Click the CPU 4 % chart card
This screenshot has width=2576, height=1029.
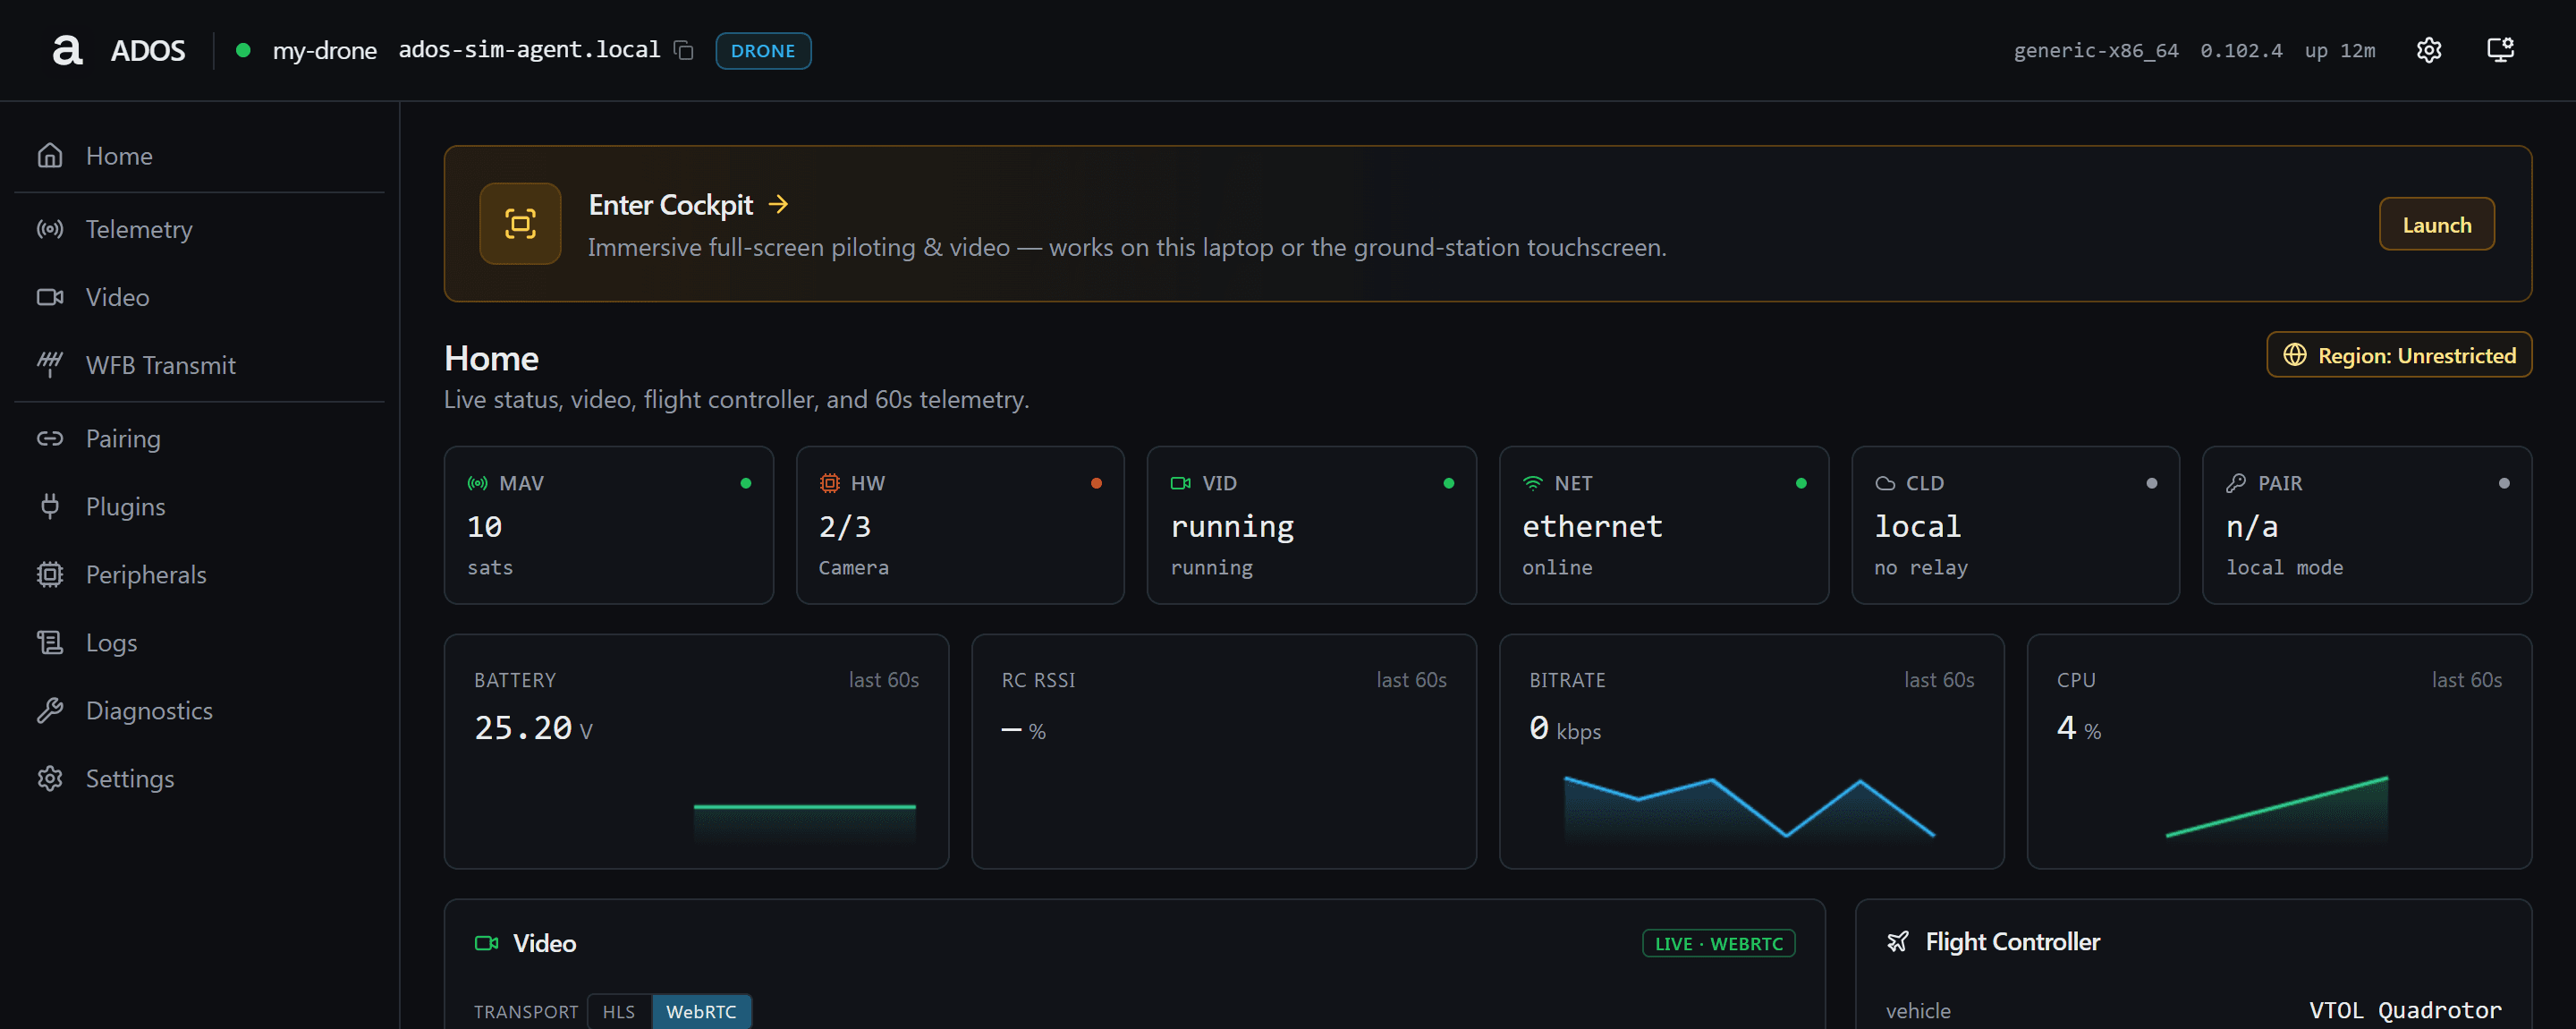tap(2279, 752)
